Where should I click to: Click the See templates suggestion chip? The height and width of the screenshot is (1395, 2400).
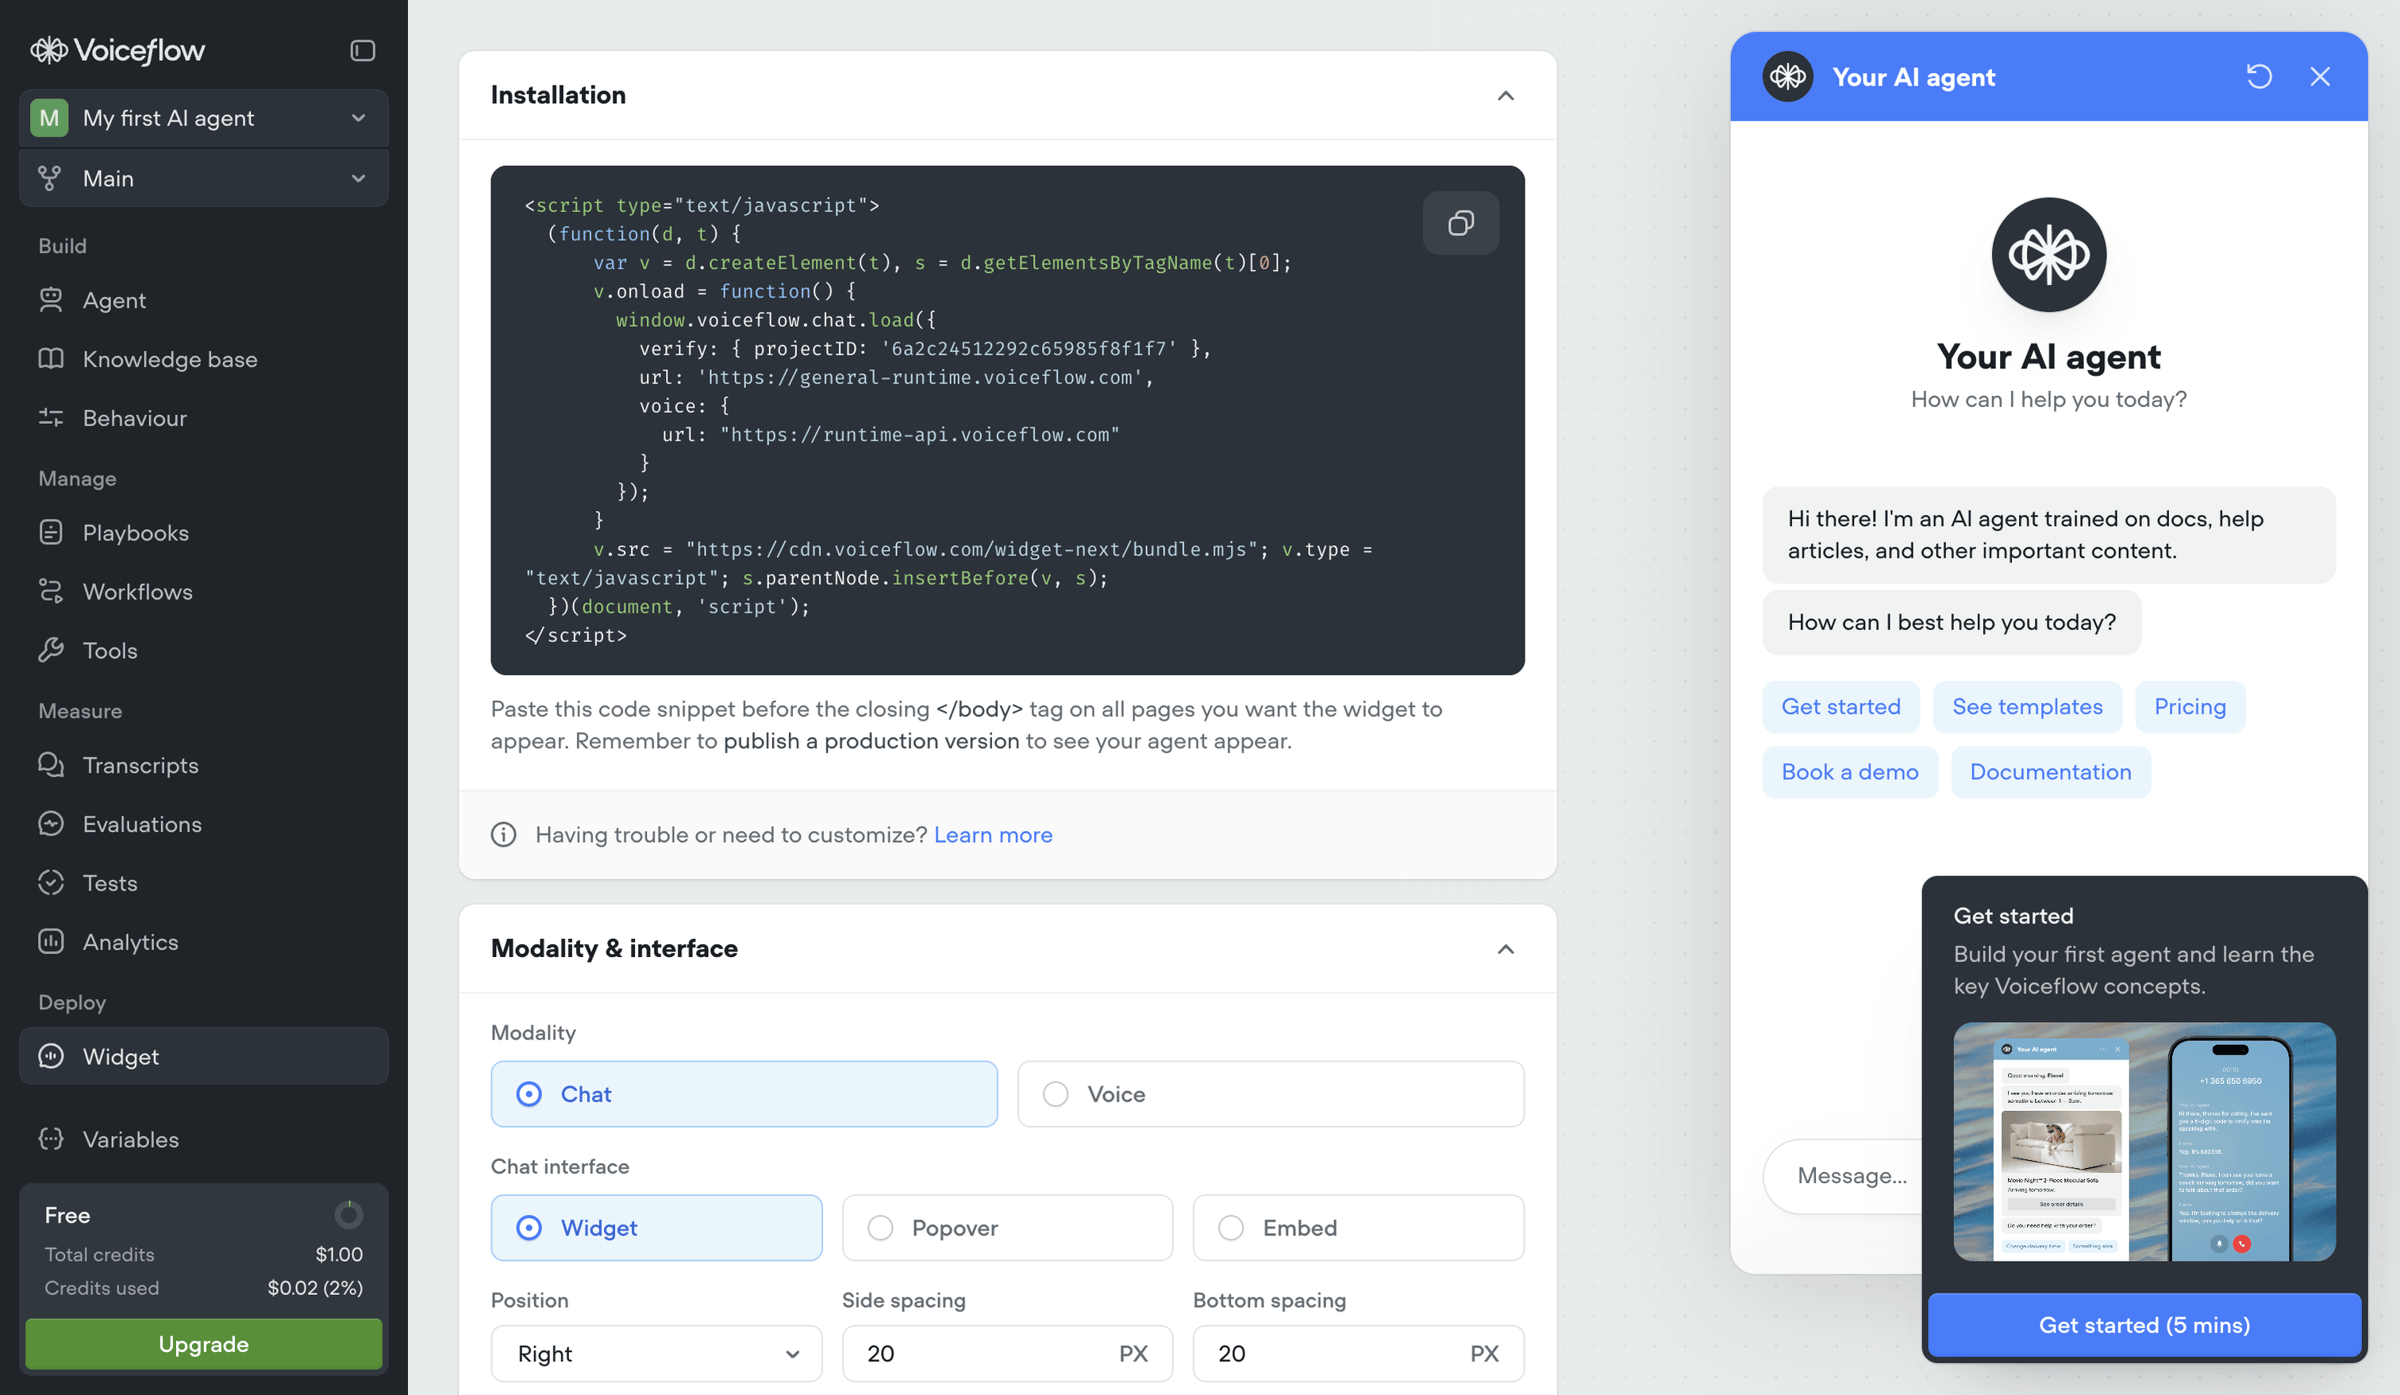[2027, 707]
